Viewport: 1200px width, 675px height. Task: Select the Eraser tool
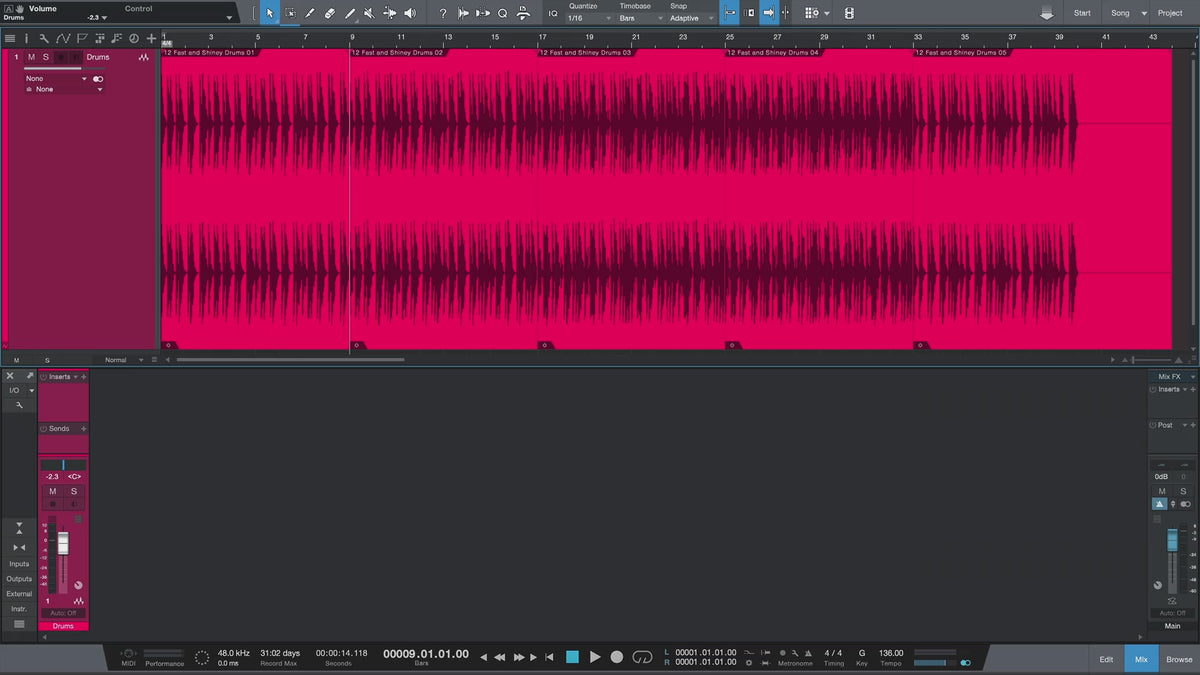329,13
